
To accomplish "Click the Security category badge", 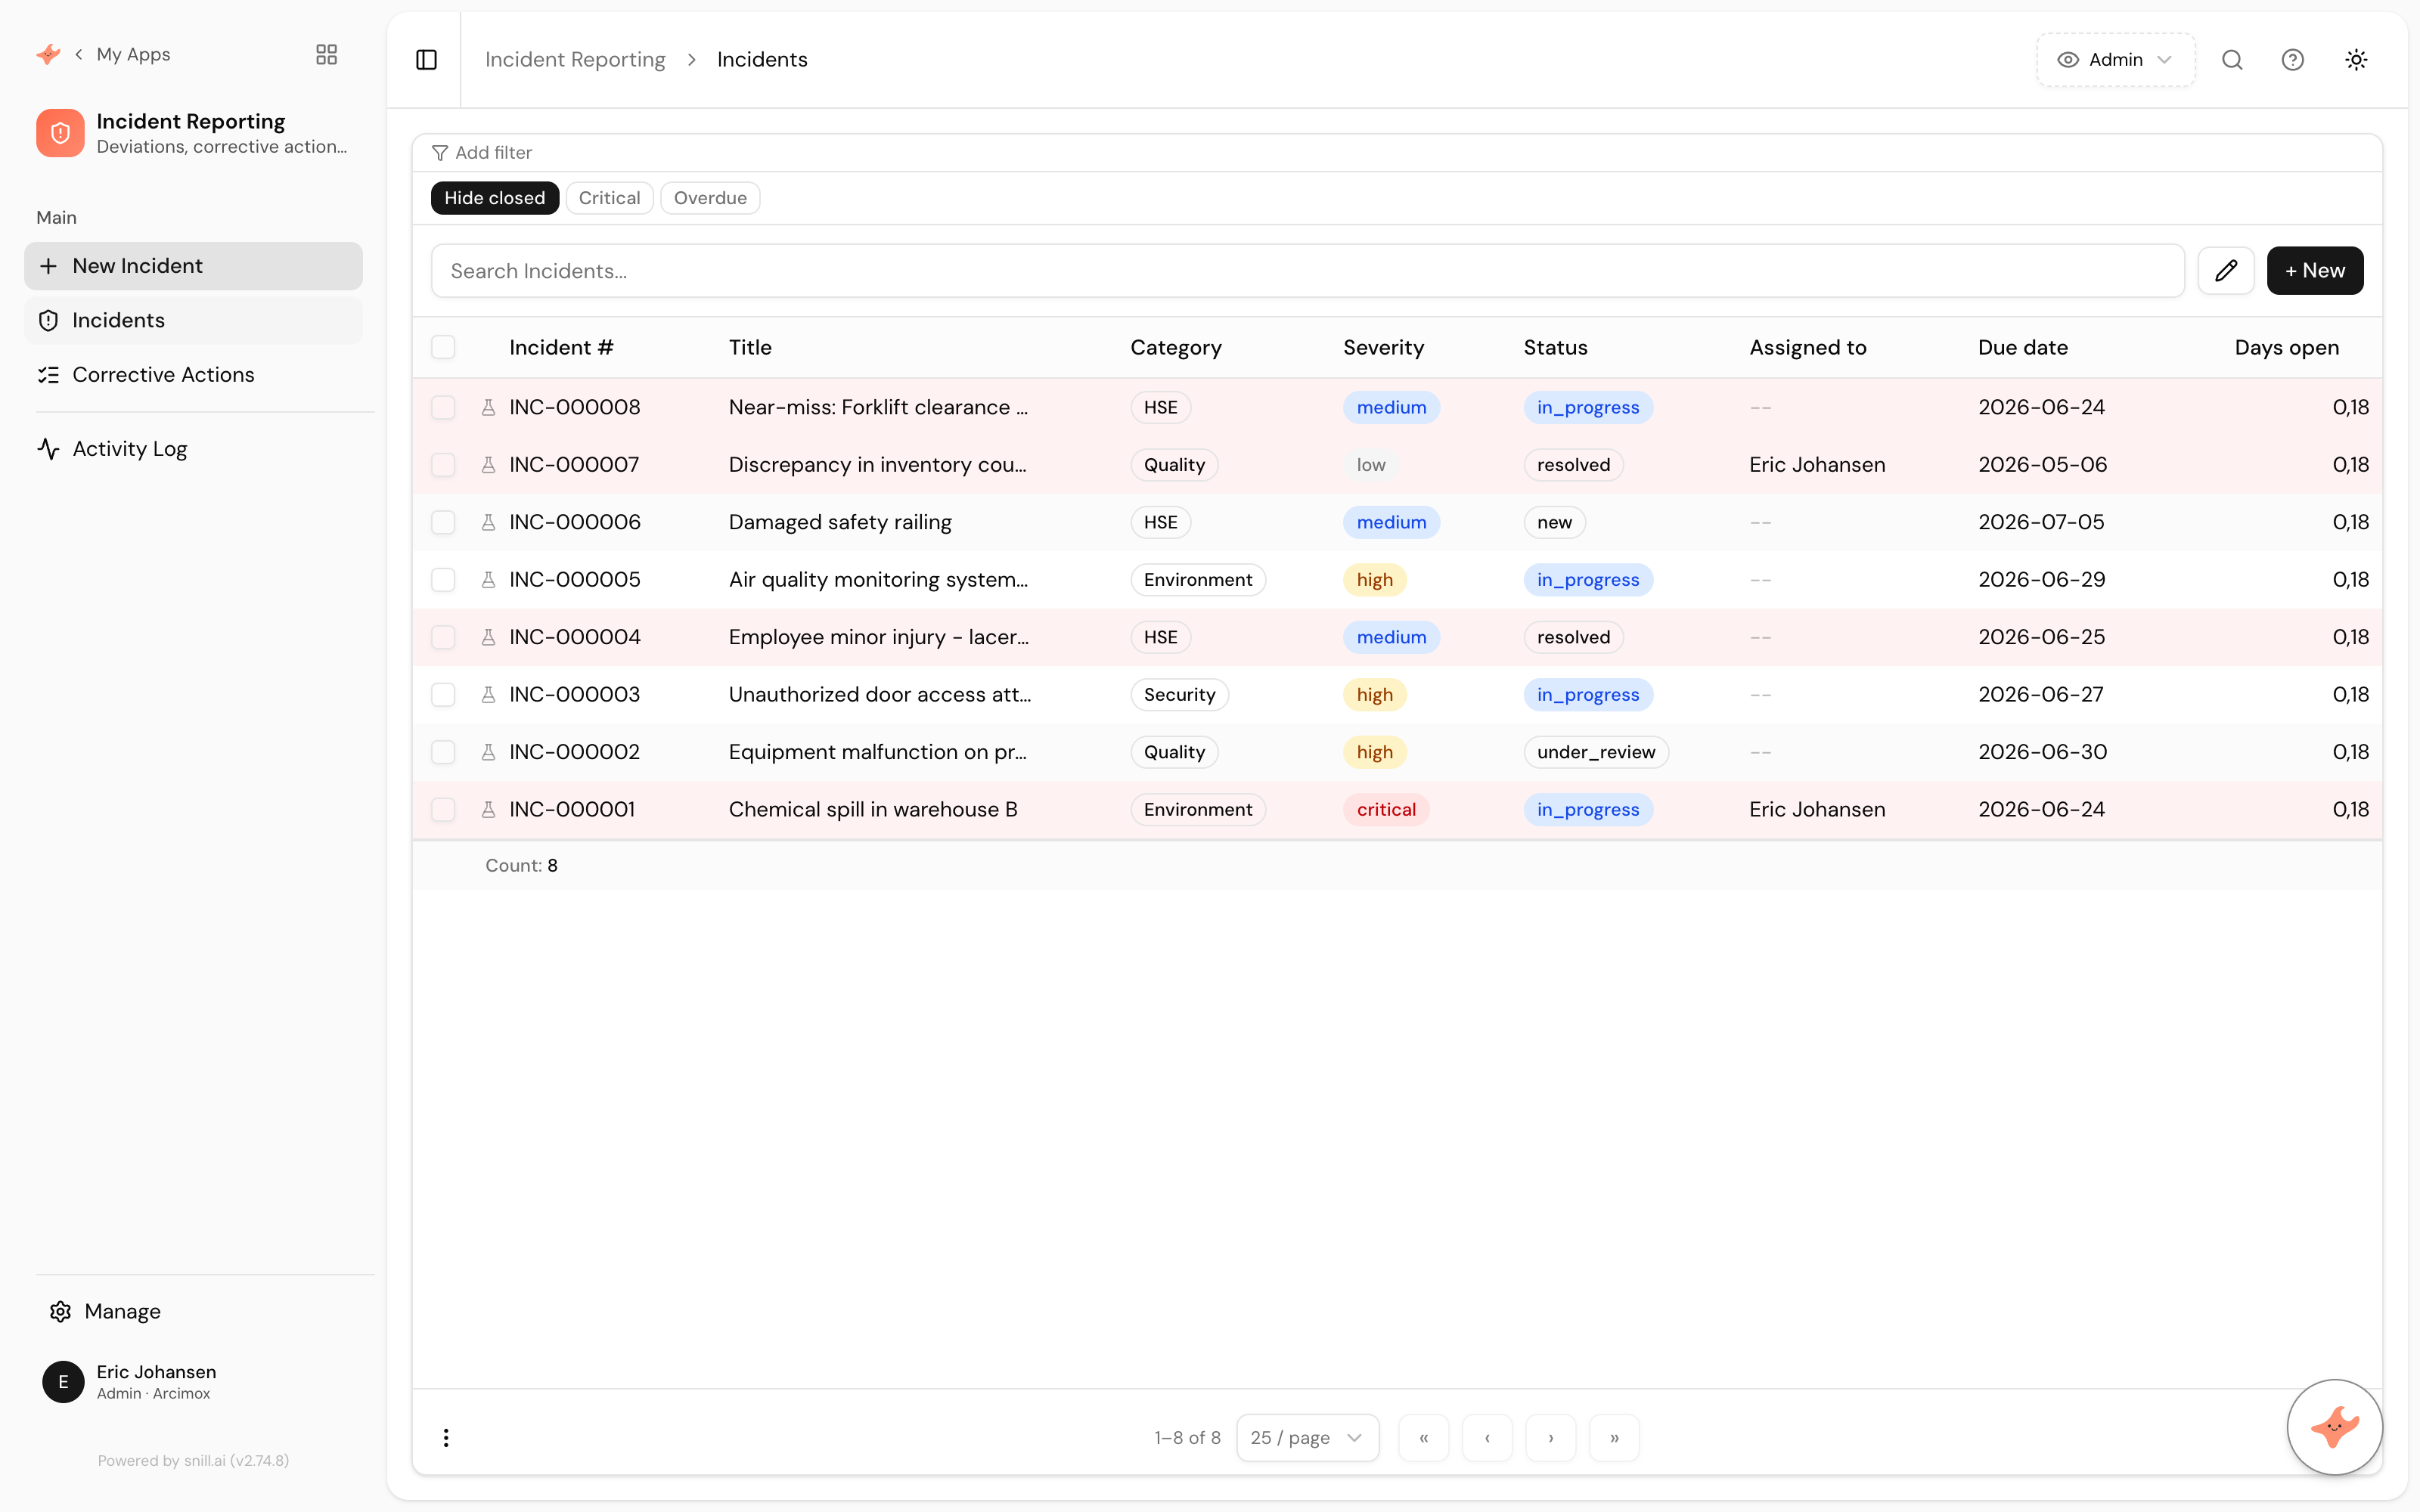I will pyautogui.click(x=1179, y=695).
